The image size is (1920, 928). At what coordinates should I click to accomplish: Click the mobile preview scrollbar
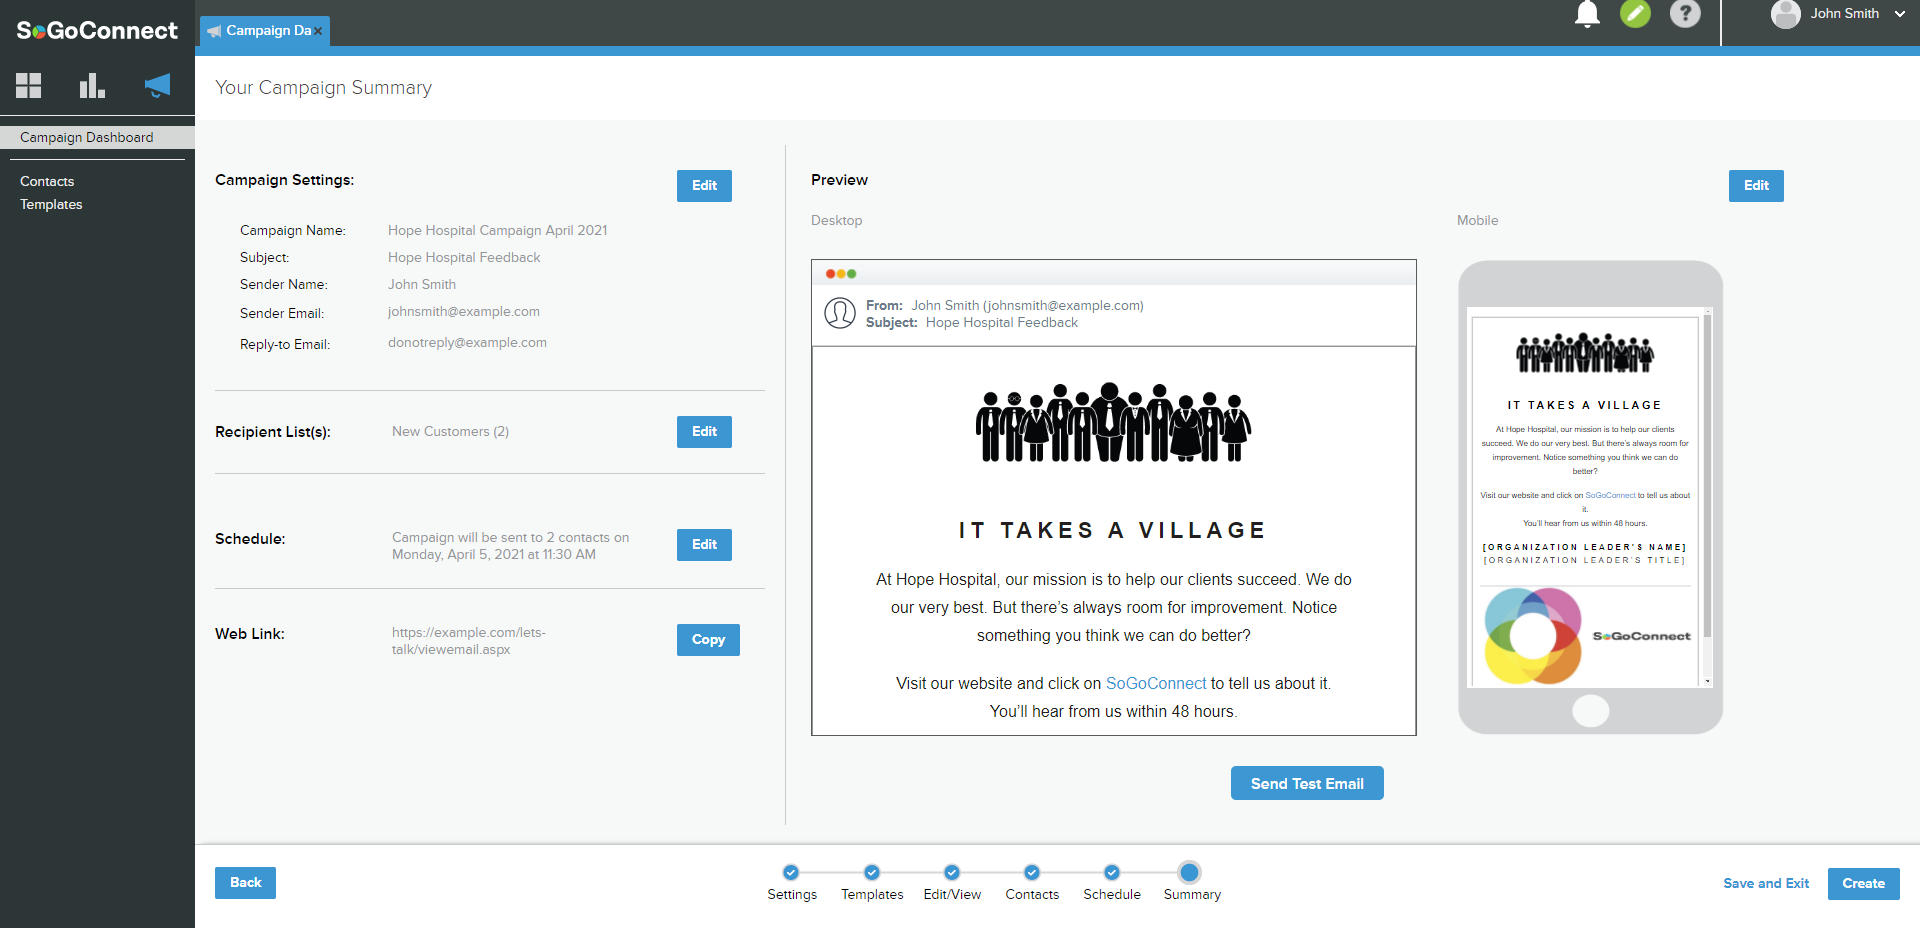(1708, 476)
